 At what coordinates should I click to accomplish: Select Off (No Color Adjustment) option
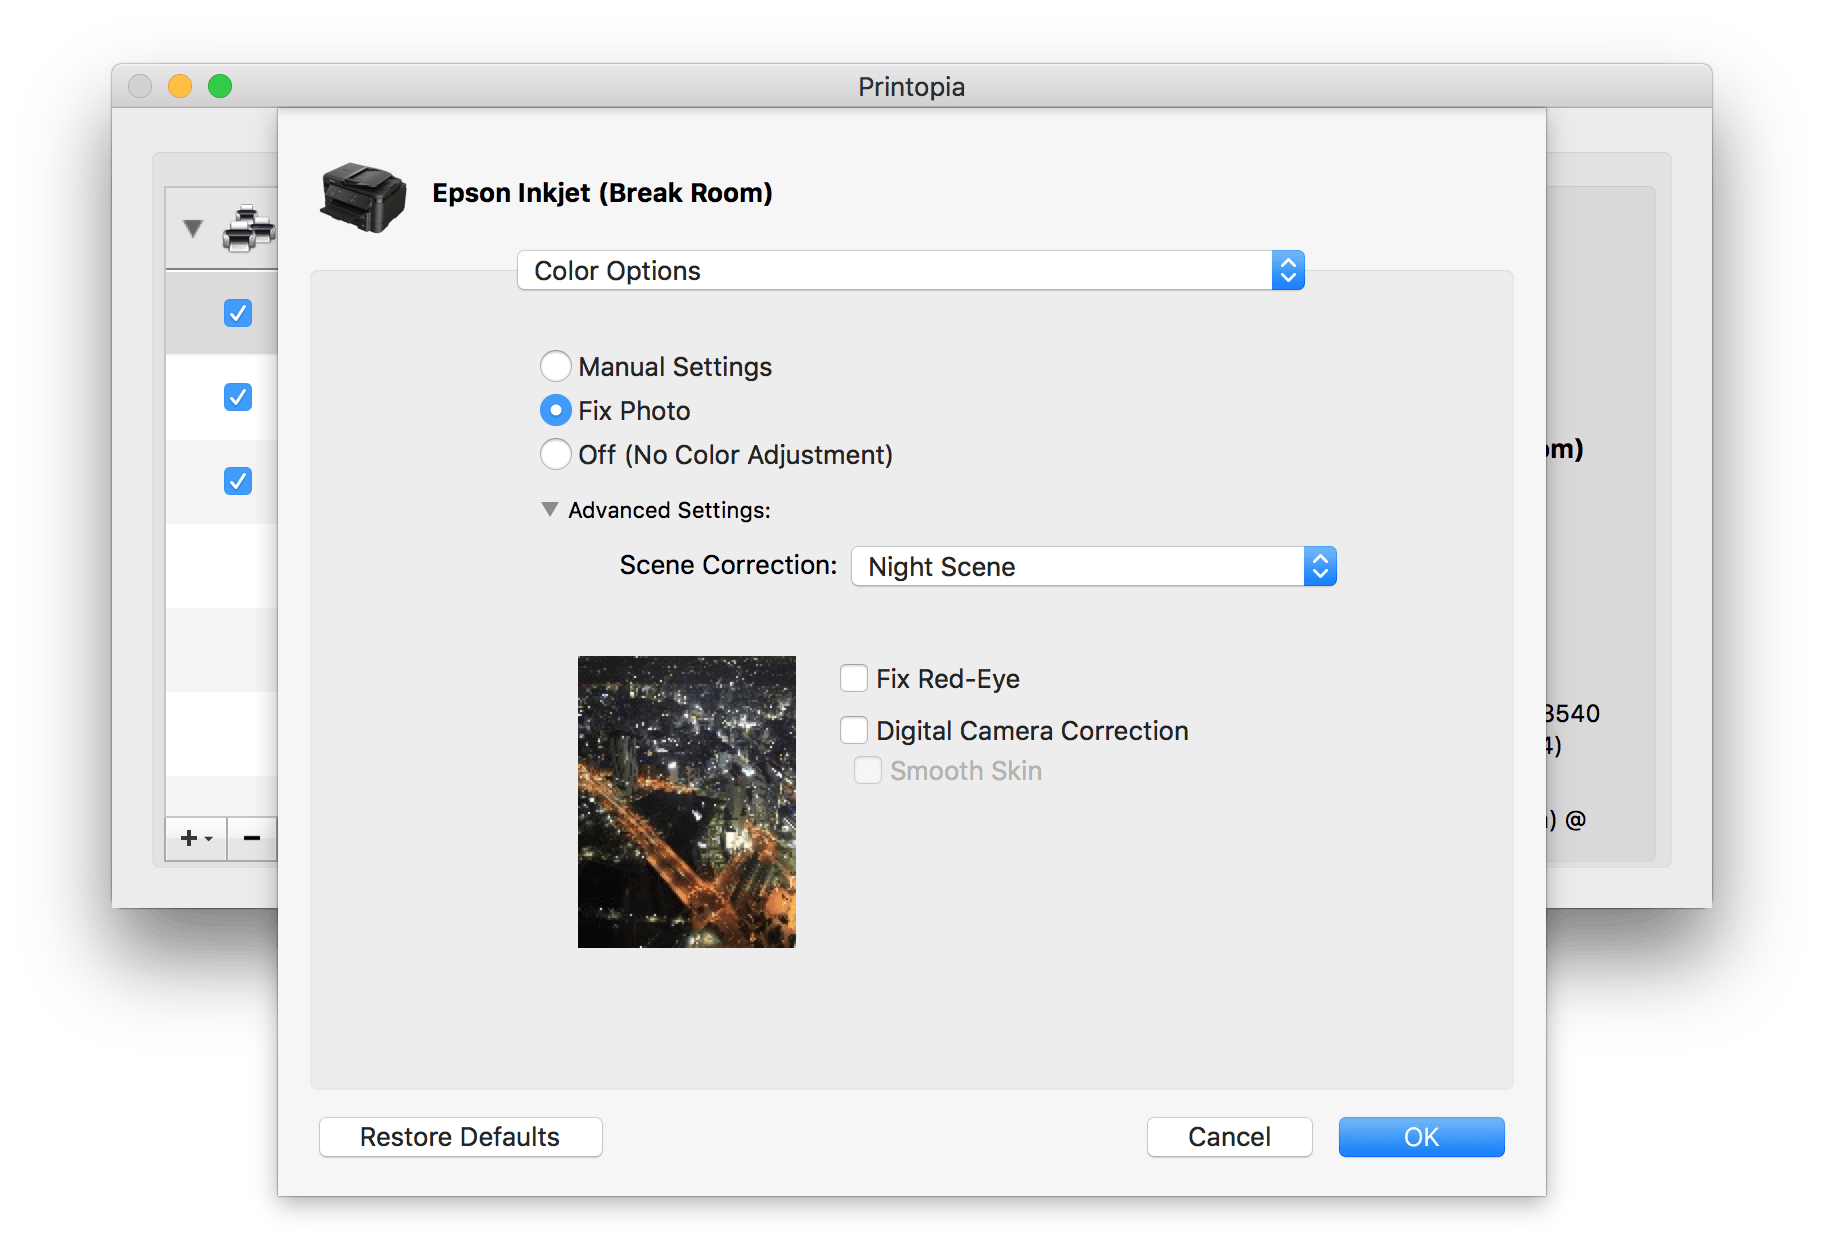point(556,454)
